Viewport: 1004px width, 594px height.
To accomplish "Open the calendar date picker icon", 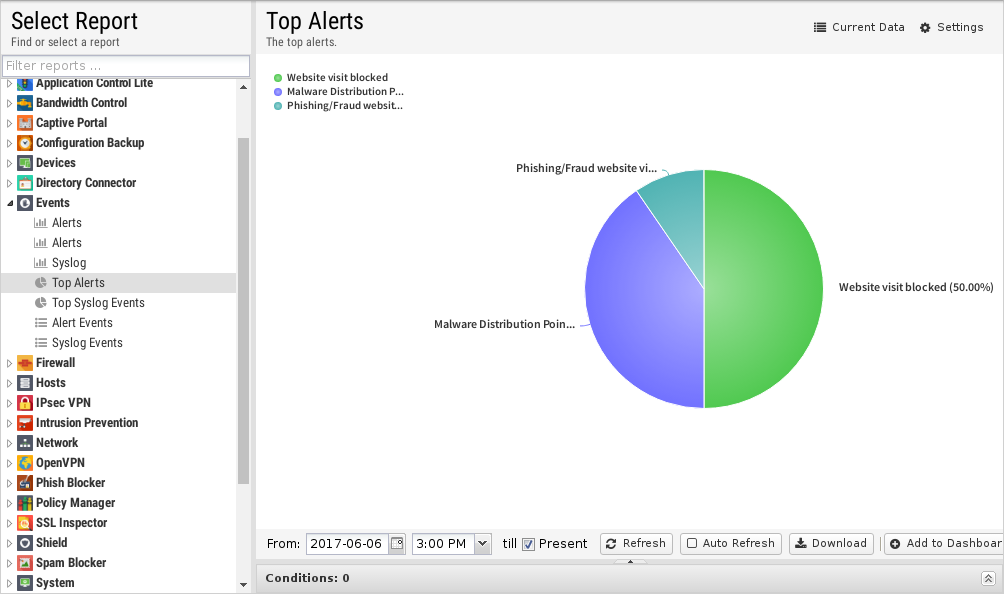I will (x=397, y=543).
